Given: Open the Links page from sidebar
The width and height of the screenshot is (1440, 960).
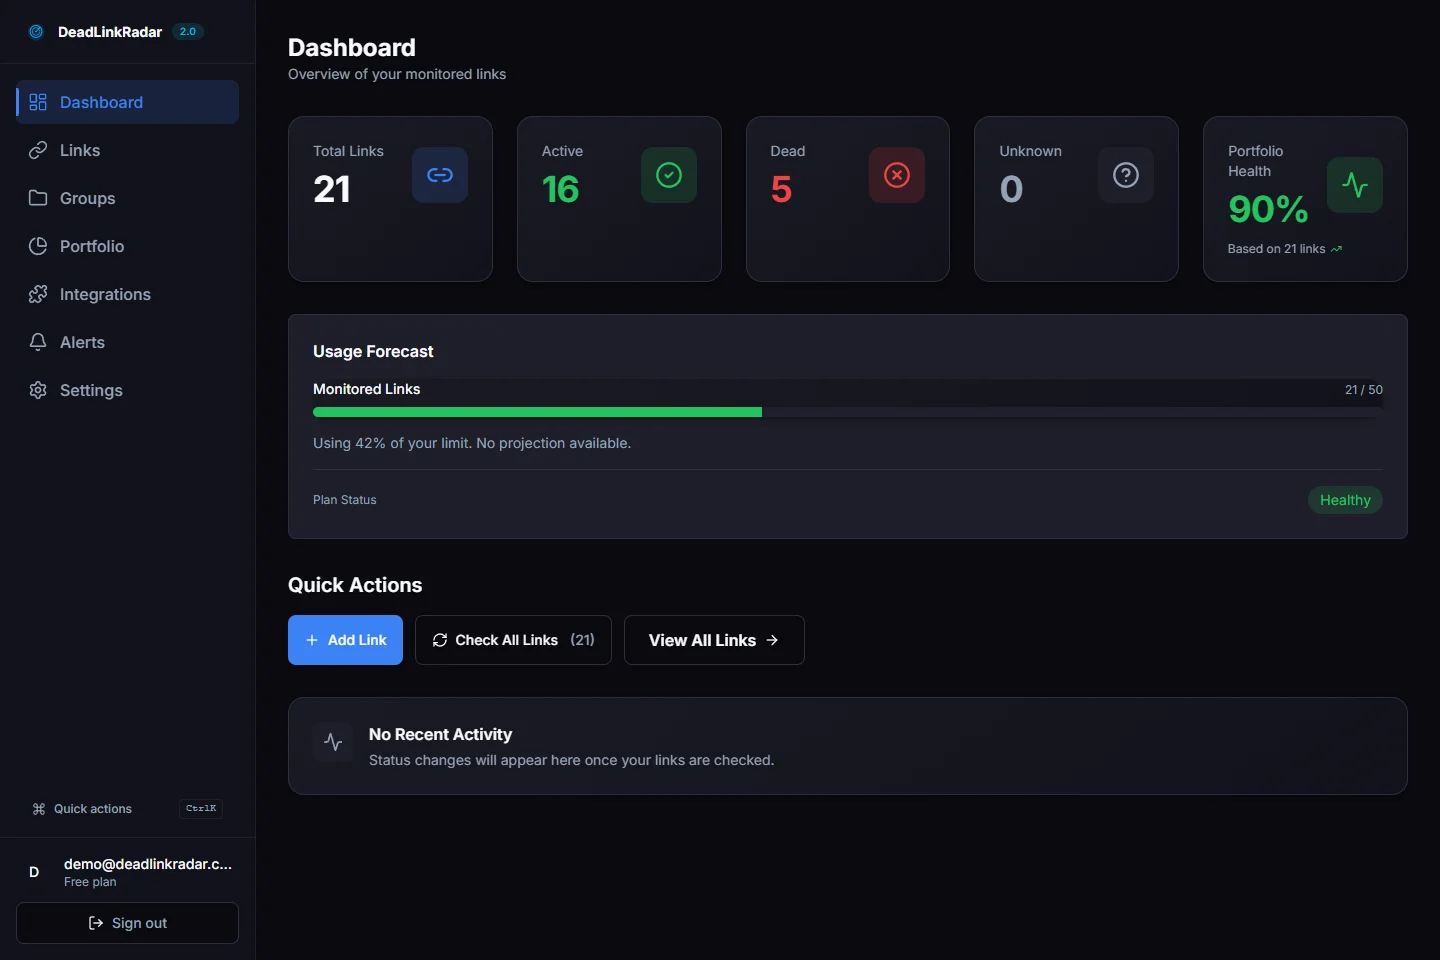Looking at the screenshot, I should (80, 150).
